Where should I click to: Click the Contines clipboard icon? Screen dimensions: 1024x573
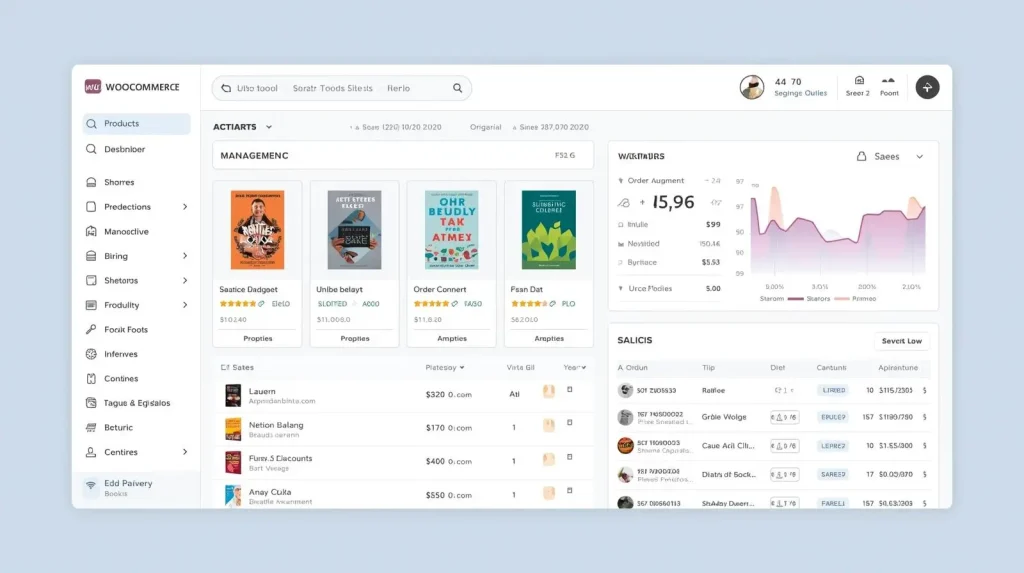pos(91,378)
